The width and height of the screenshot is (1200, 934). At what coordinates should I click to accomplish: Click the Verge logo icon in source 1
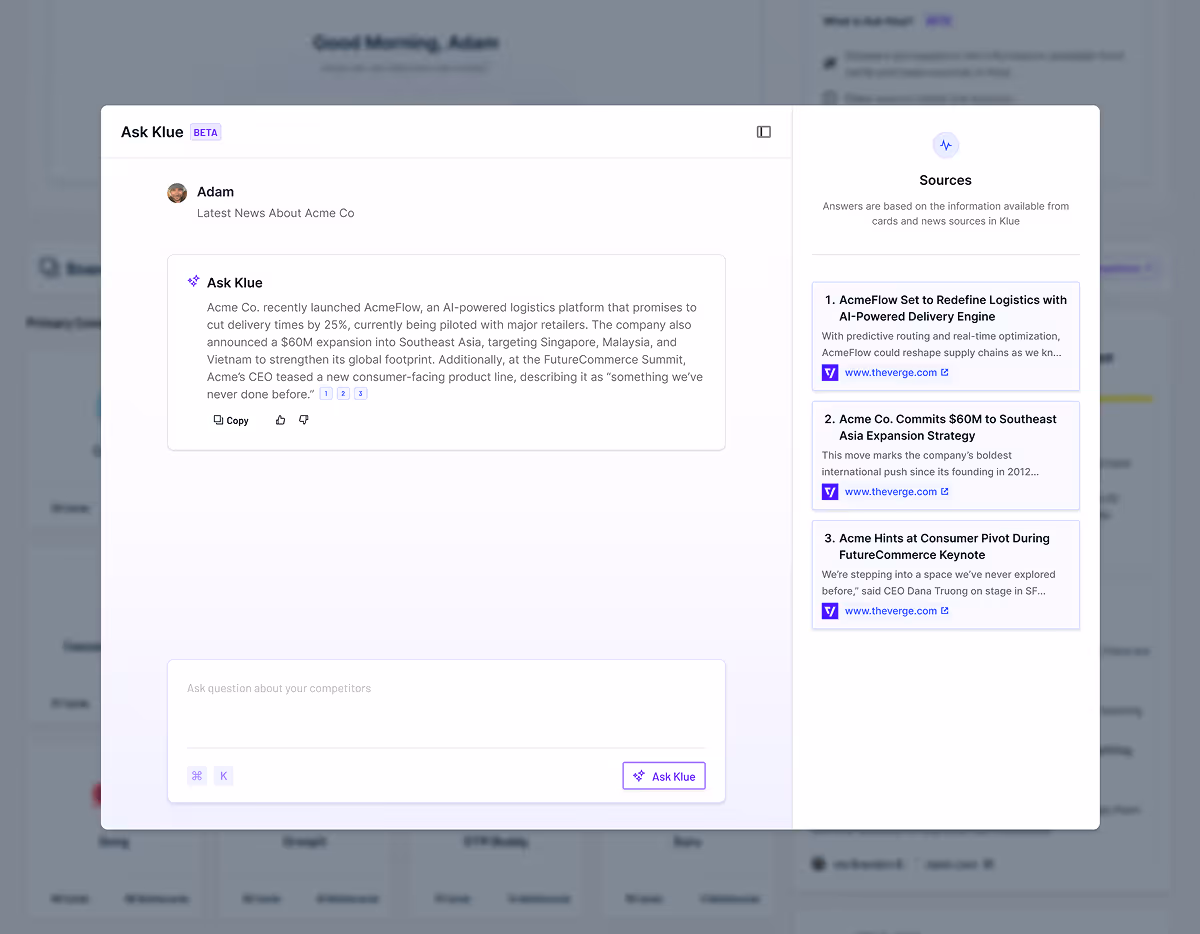pyautogui.click(x=830, y=372)
